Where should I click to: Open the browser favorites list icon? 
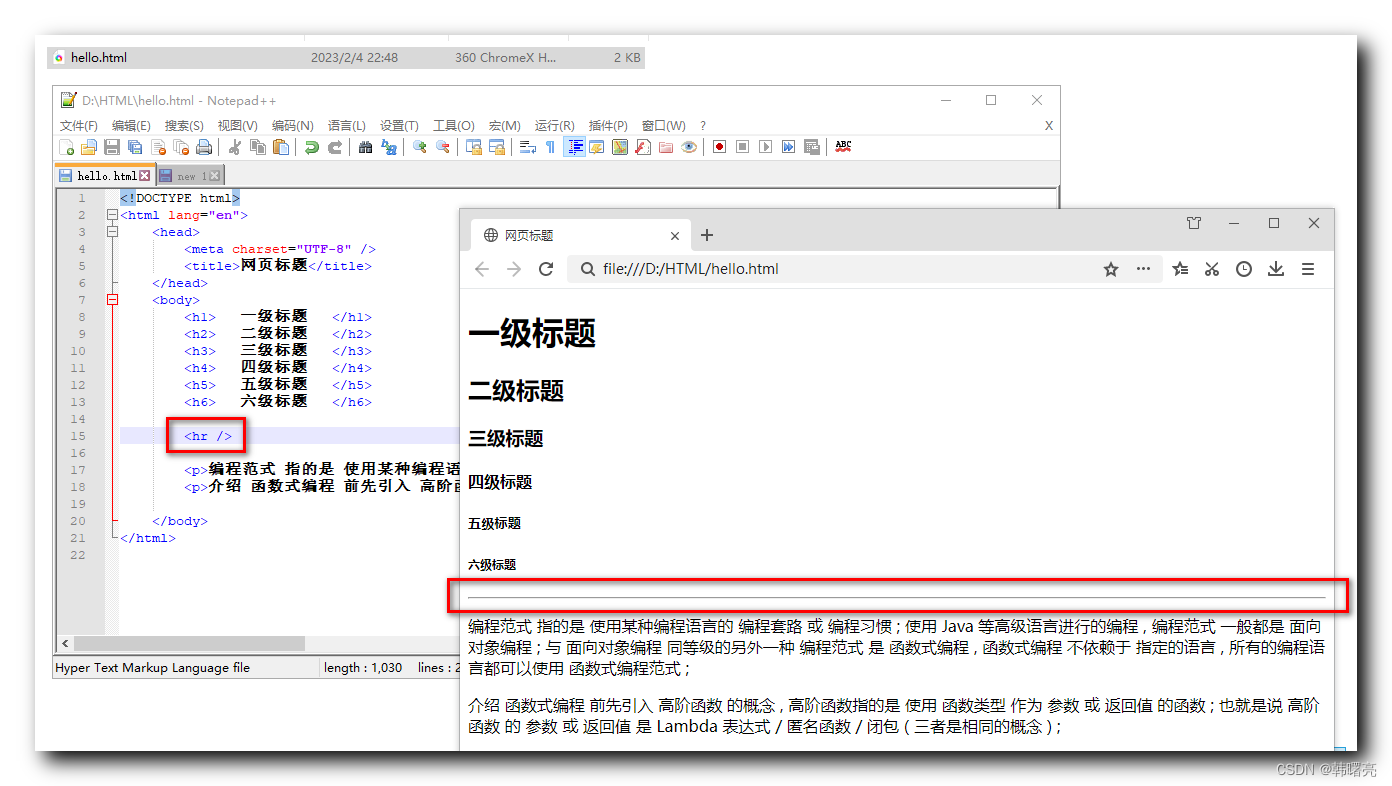pyautogui.click(x=1180, y=269)
